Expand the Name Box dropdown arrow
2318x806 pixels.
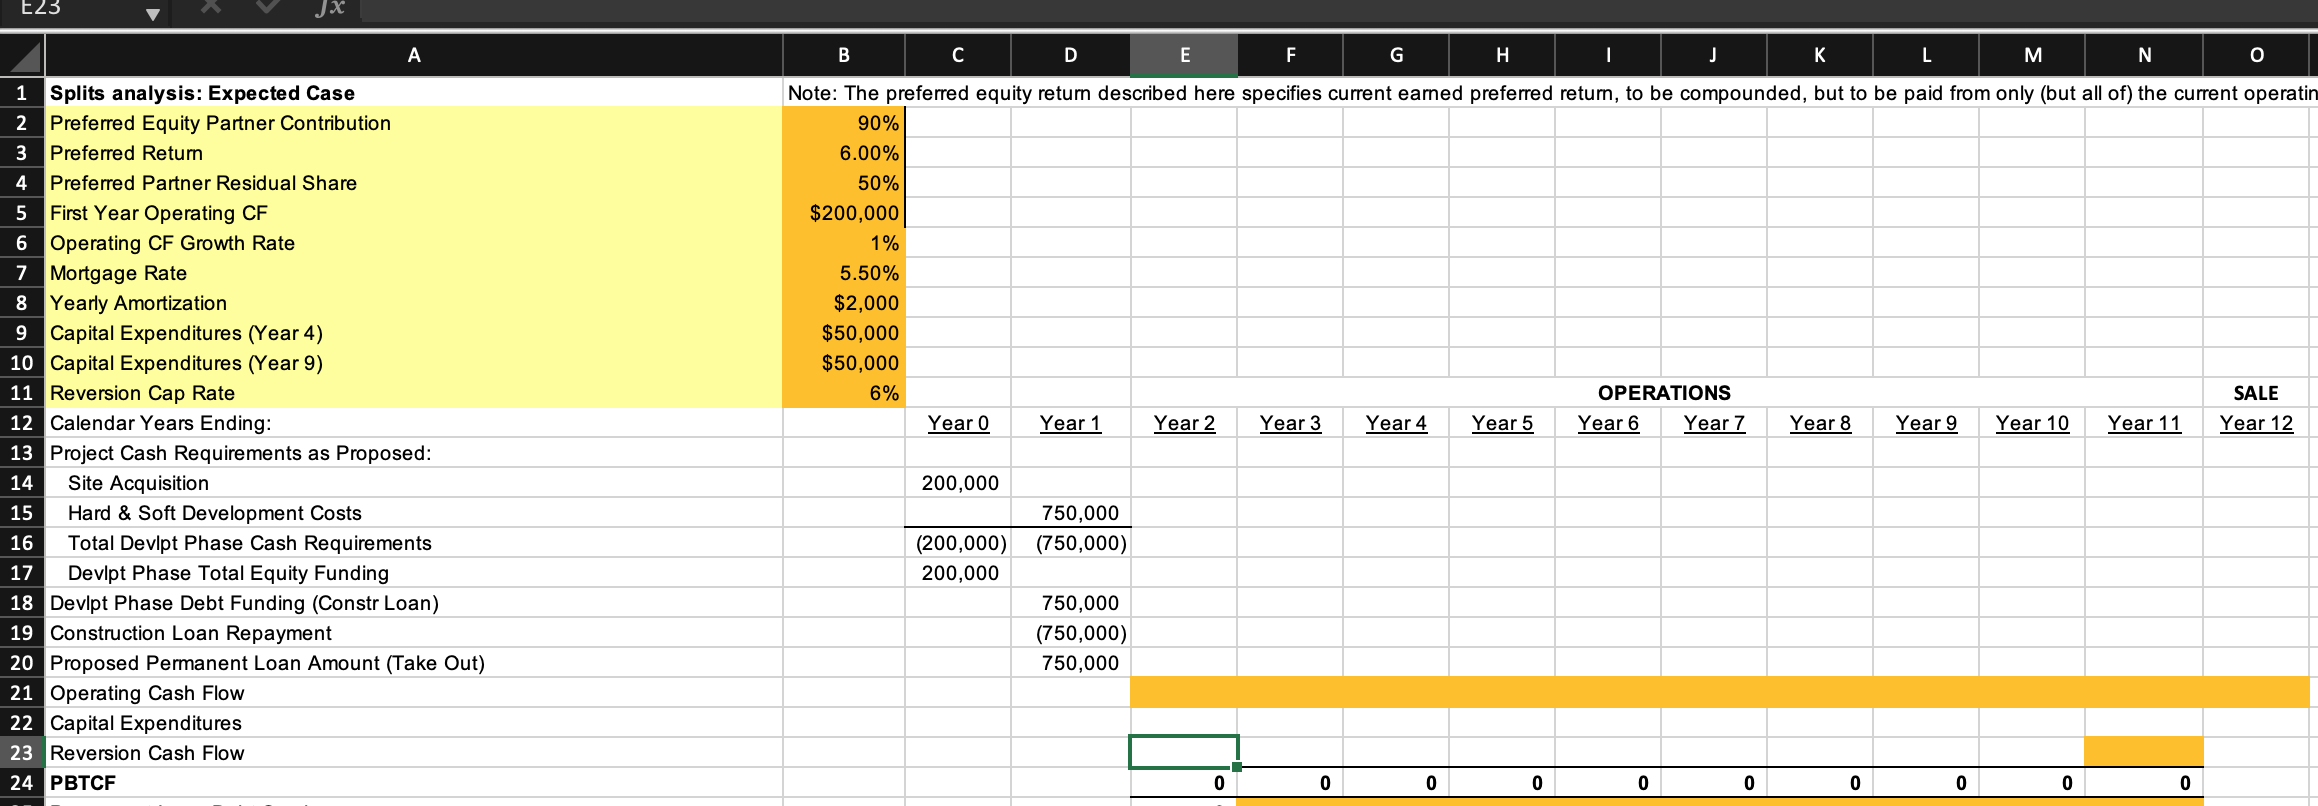[x=152, y=13]
